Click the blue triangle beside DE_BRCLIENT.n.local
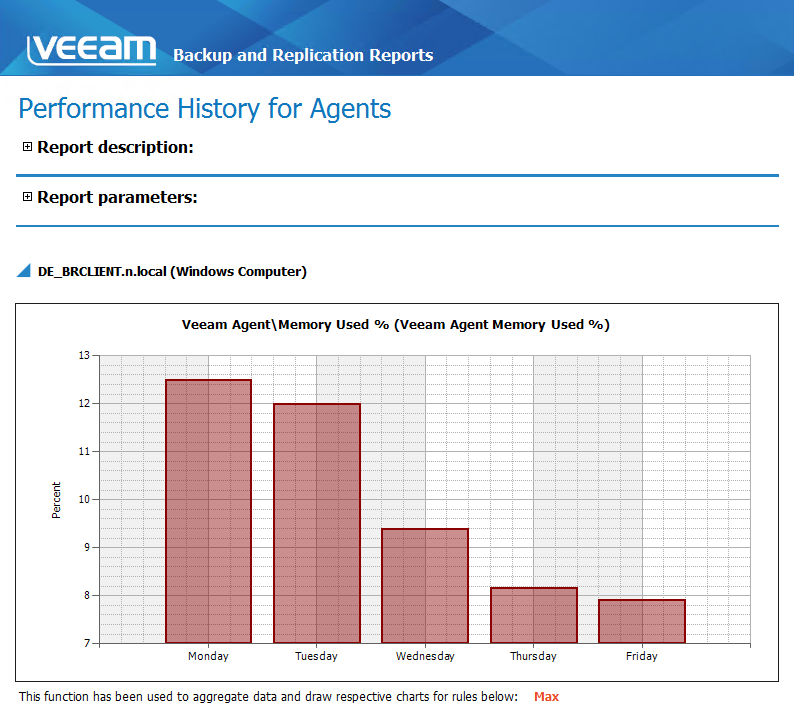 coord(24,271)
